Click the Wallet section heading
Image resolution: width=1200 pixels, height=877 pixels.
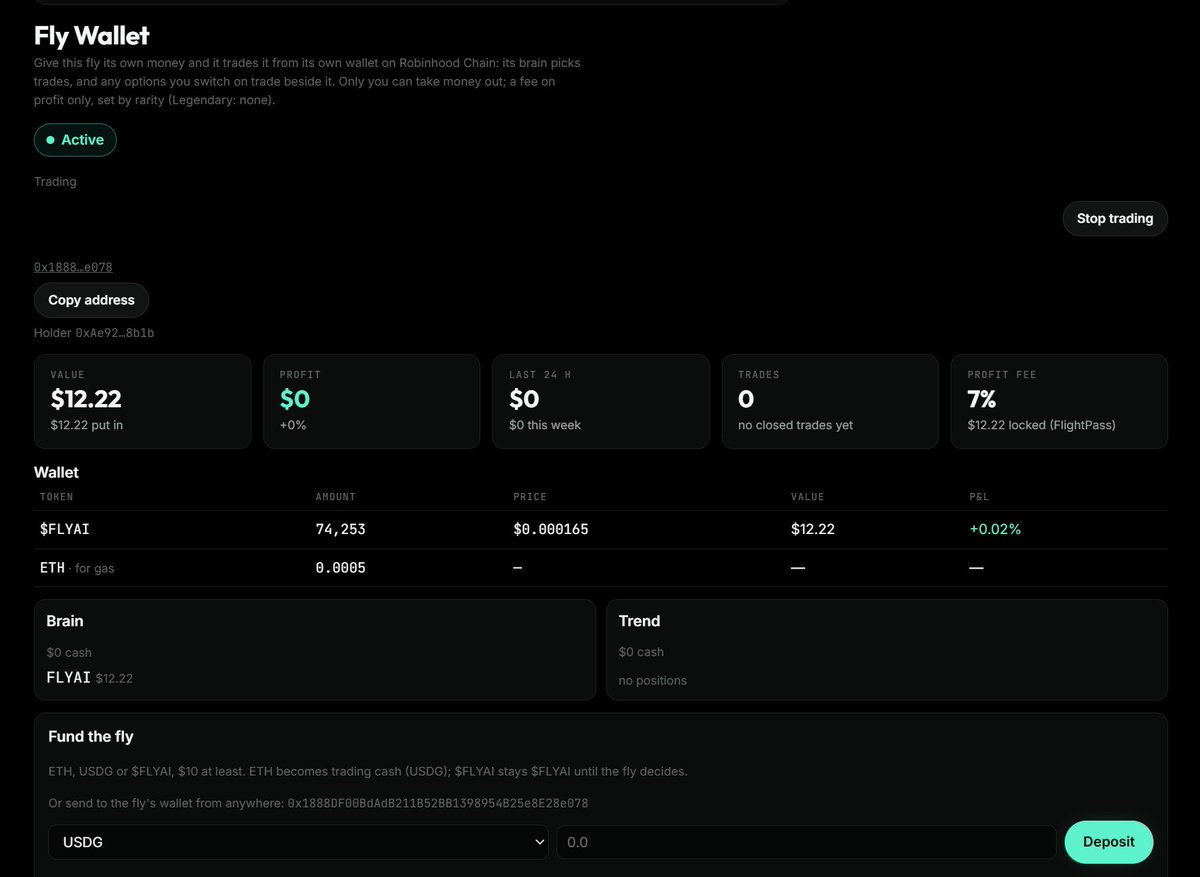(x=56, y=472)
